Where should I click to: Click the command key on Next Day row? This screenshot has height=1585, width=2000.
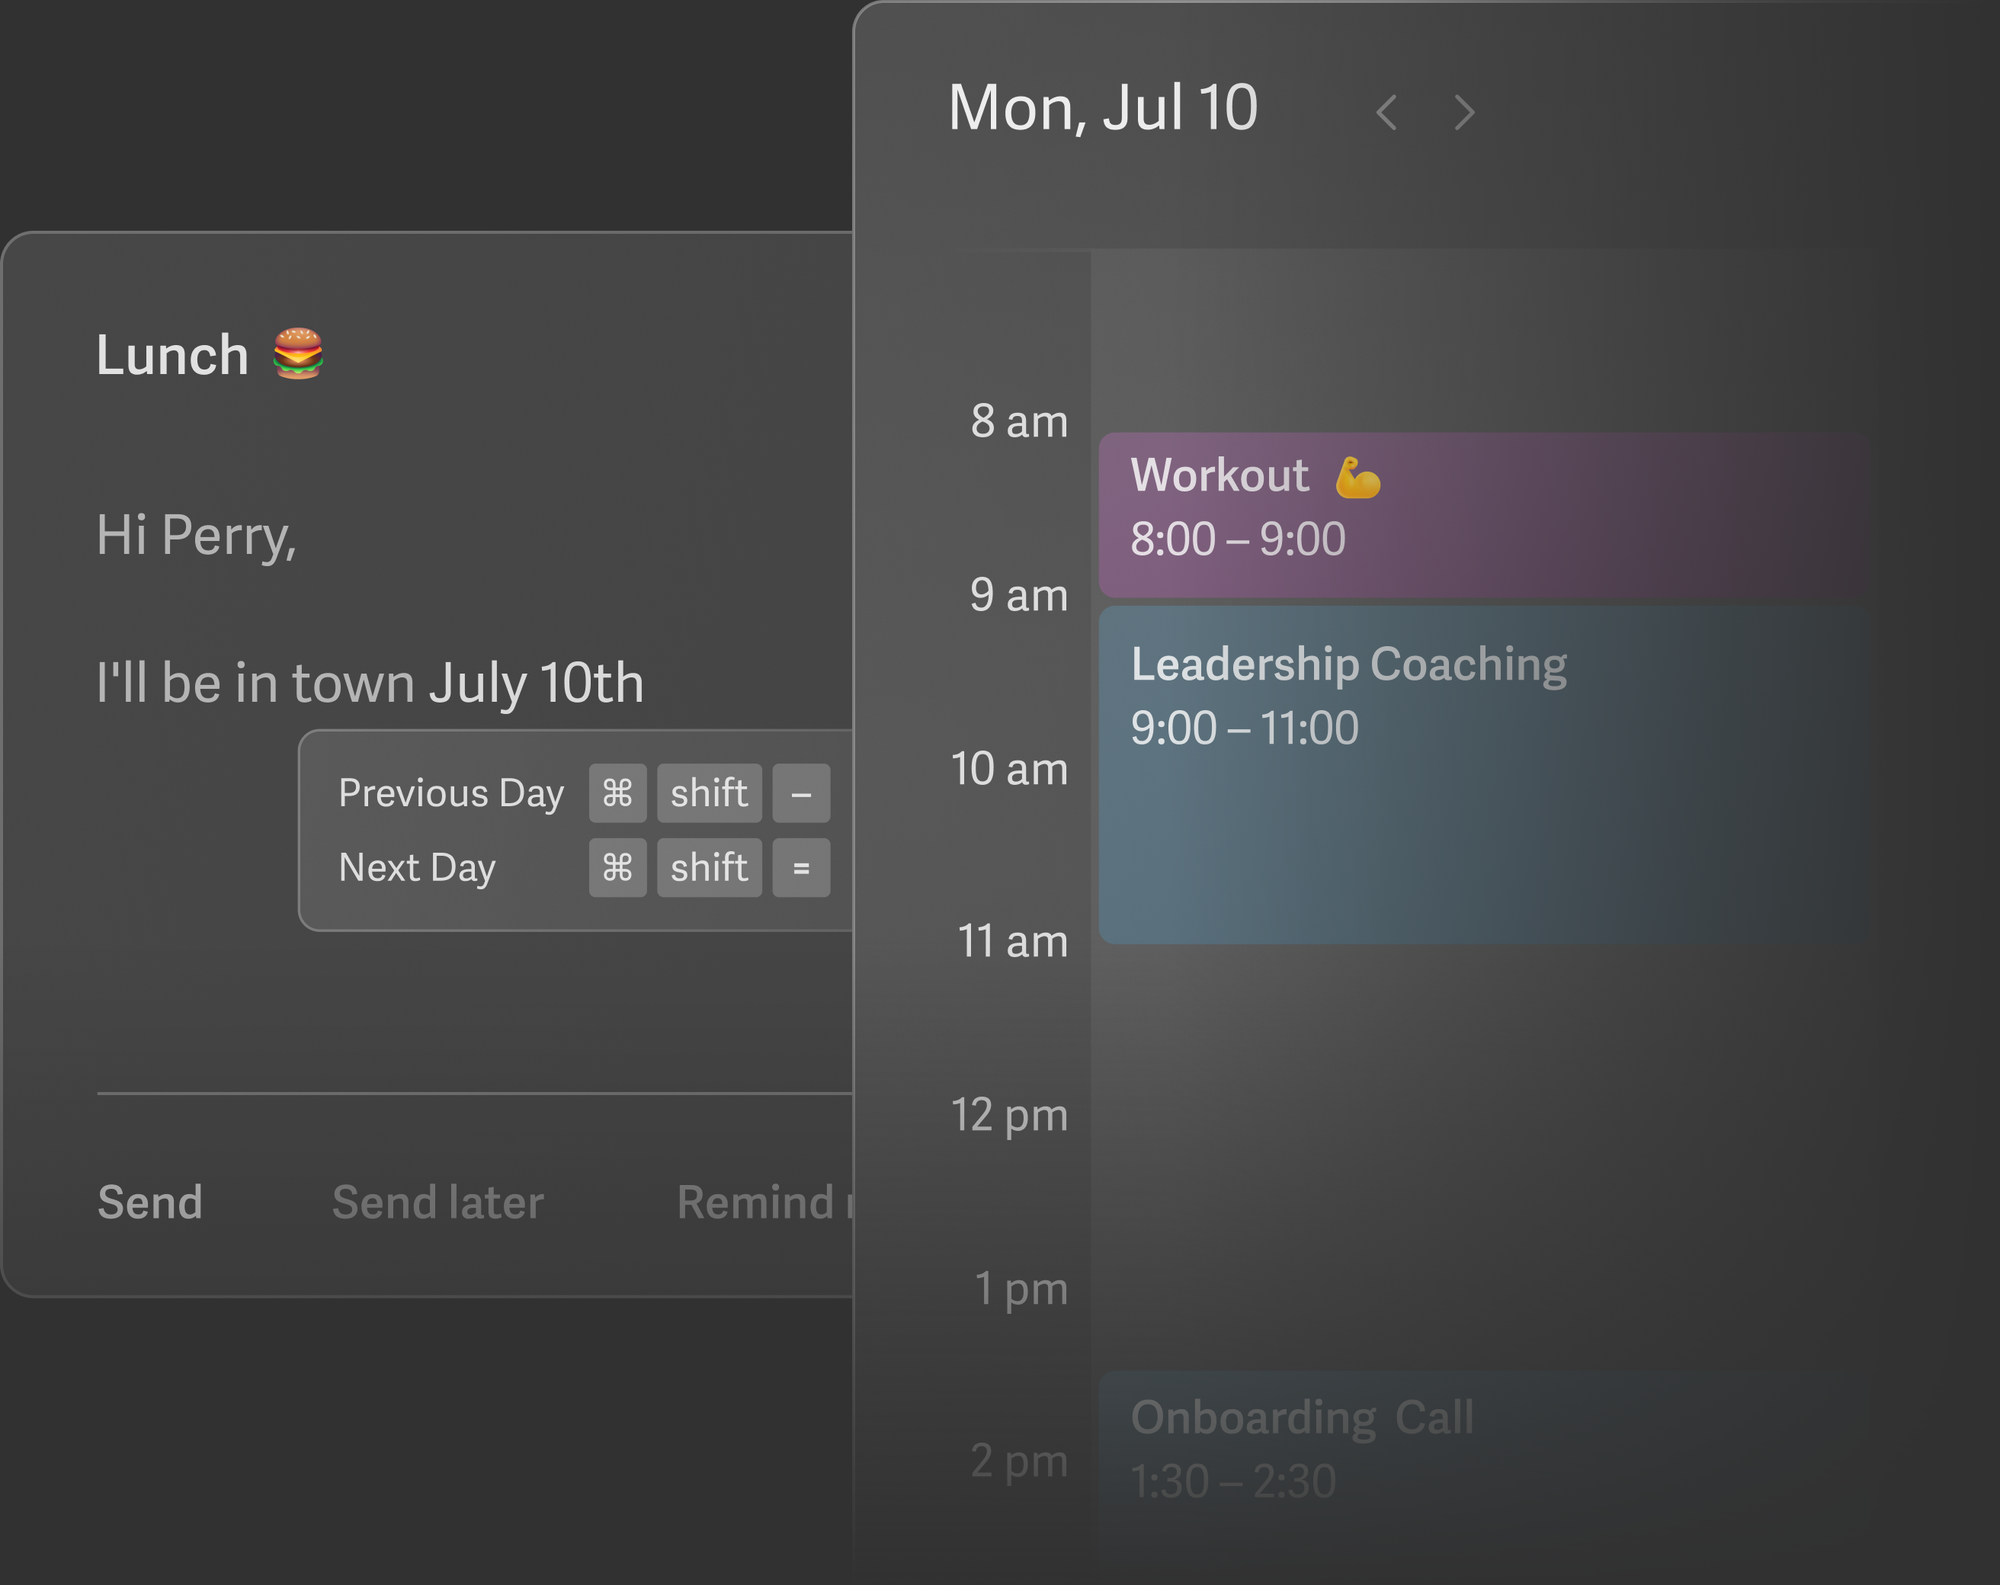(x=617, y=867)
